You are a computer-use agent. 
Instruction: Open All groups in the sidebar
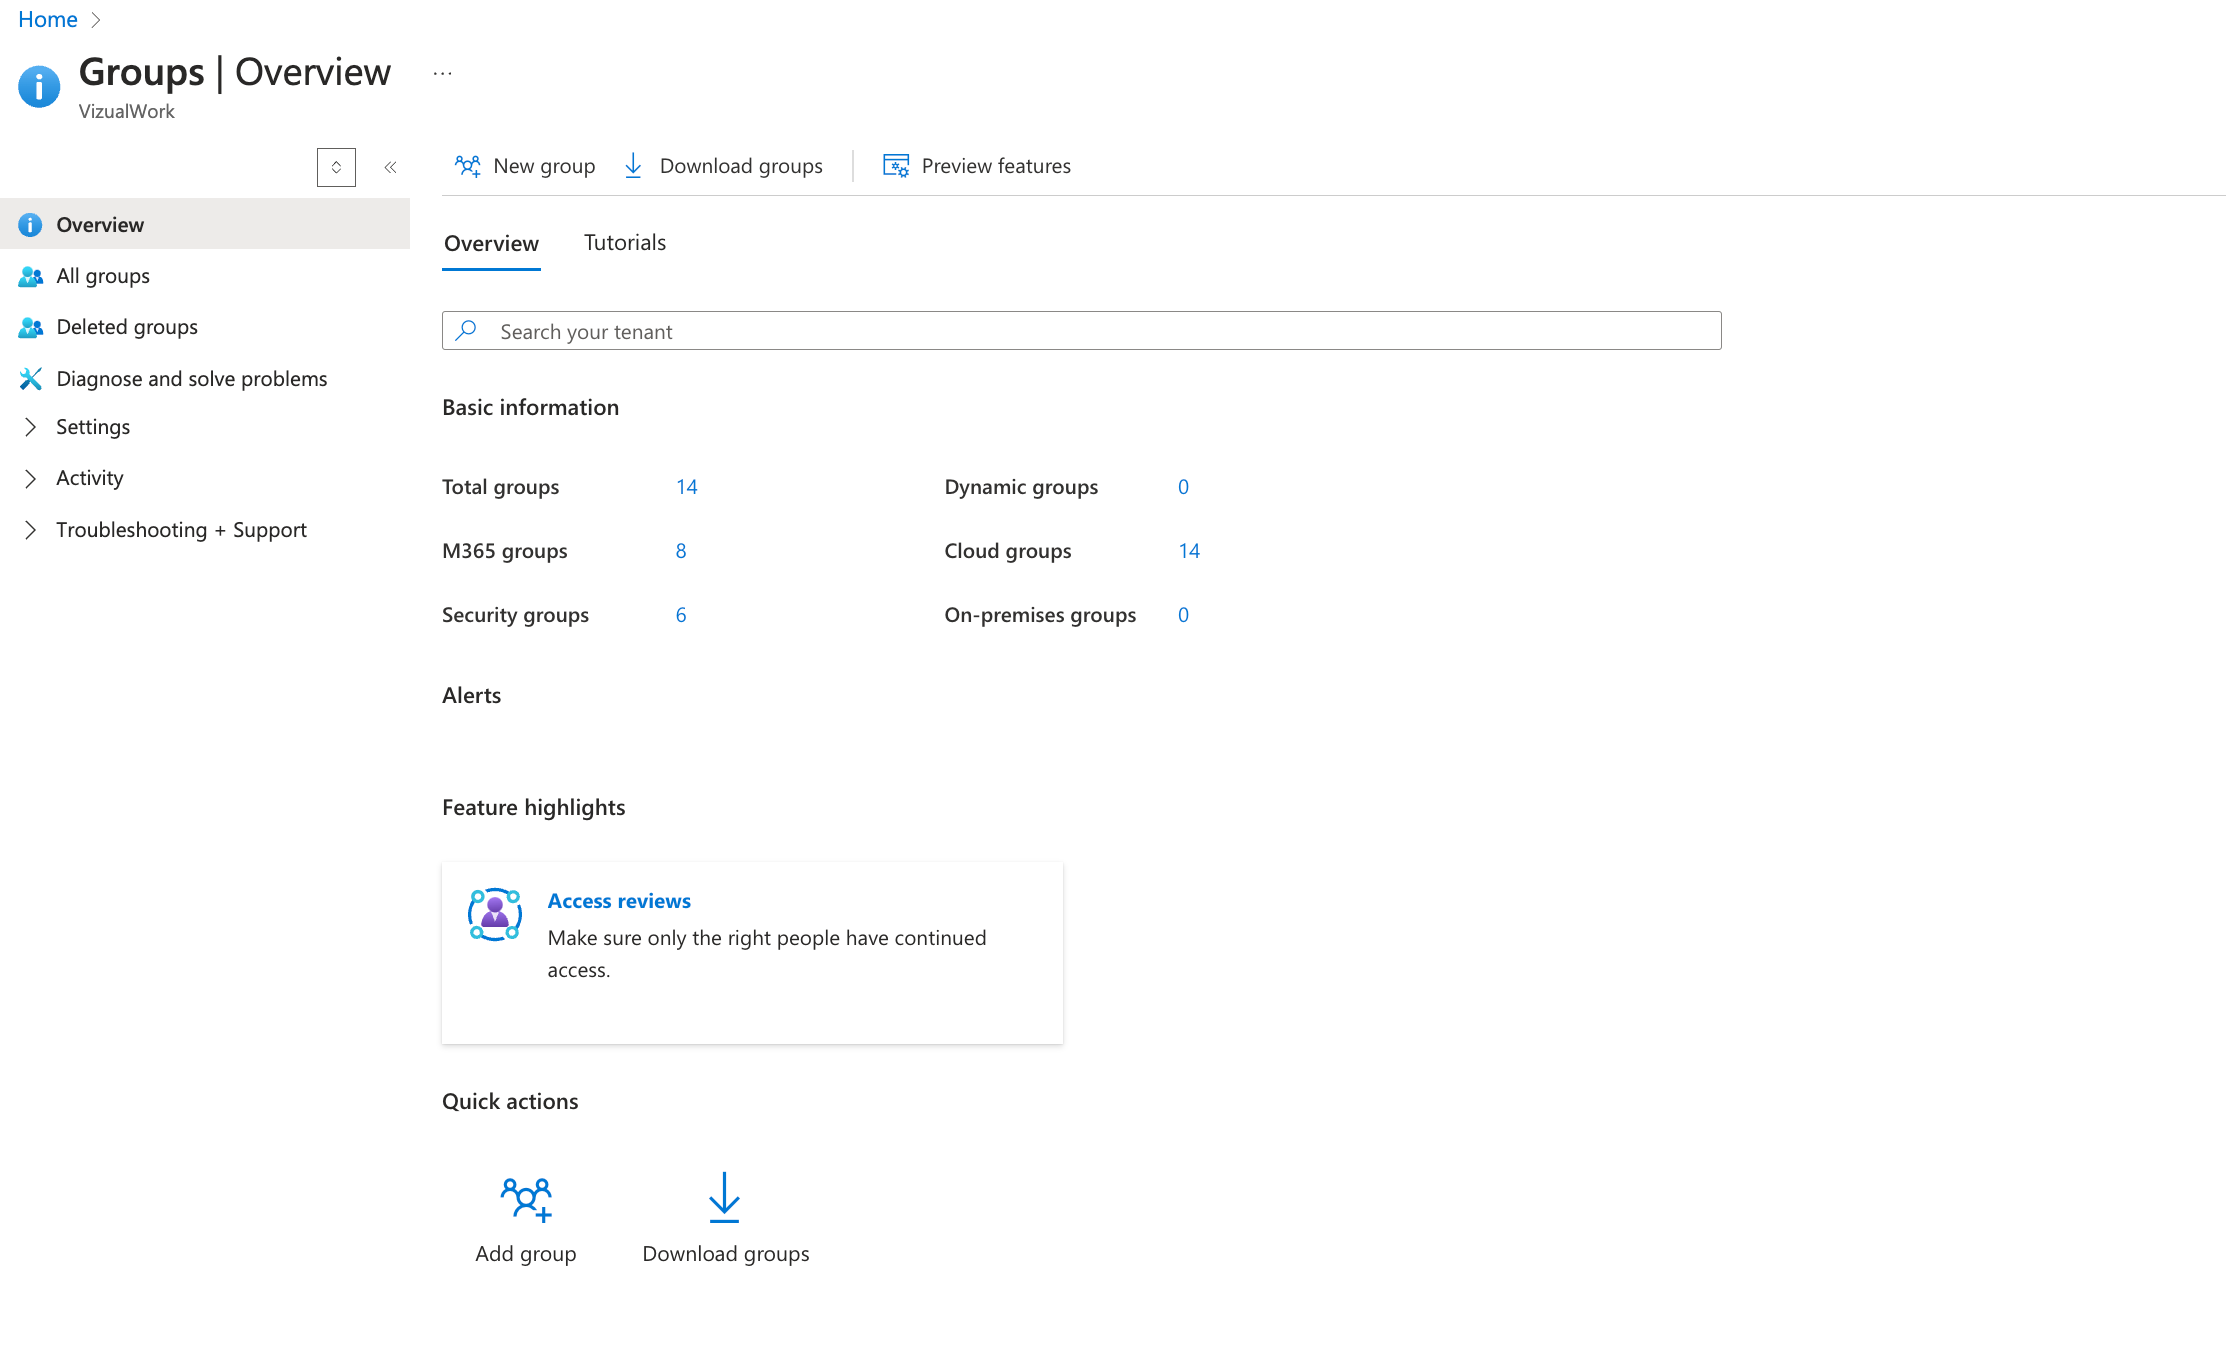[x=103, y=276]
